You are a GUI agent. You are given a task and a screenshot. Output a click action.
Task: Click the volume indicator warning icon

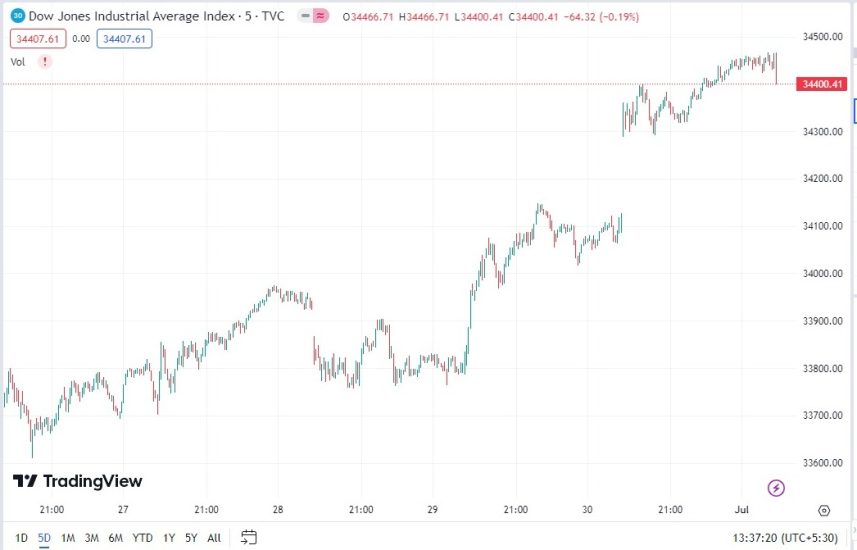tap(44, 61)
